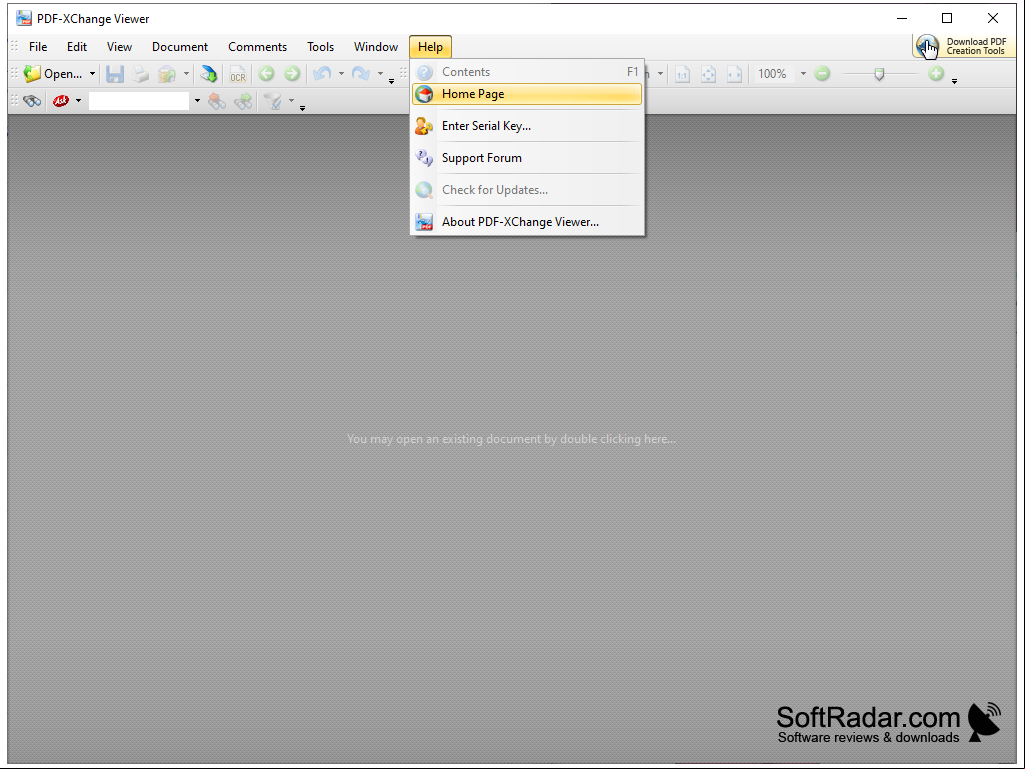
Task: Close the open Help menu
Action: click(x=430, y=47)
